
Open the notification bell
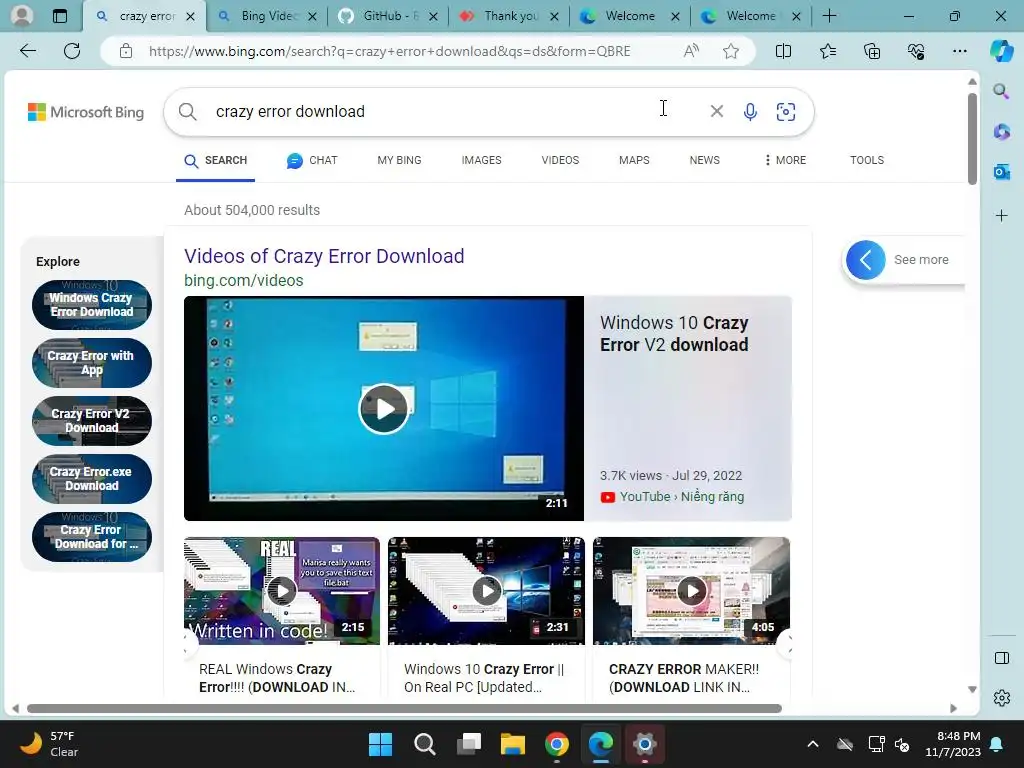point(997,744)
